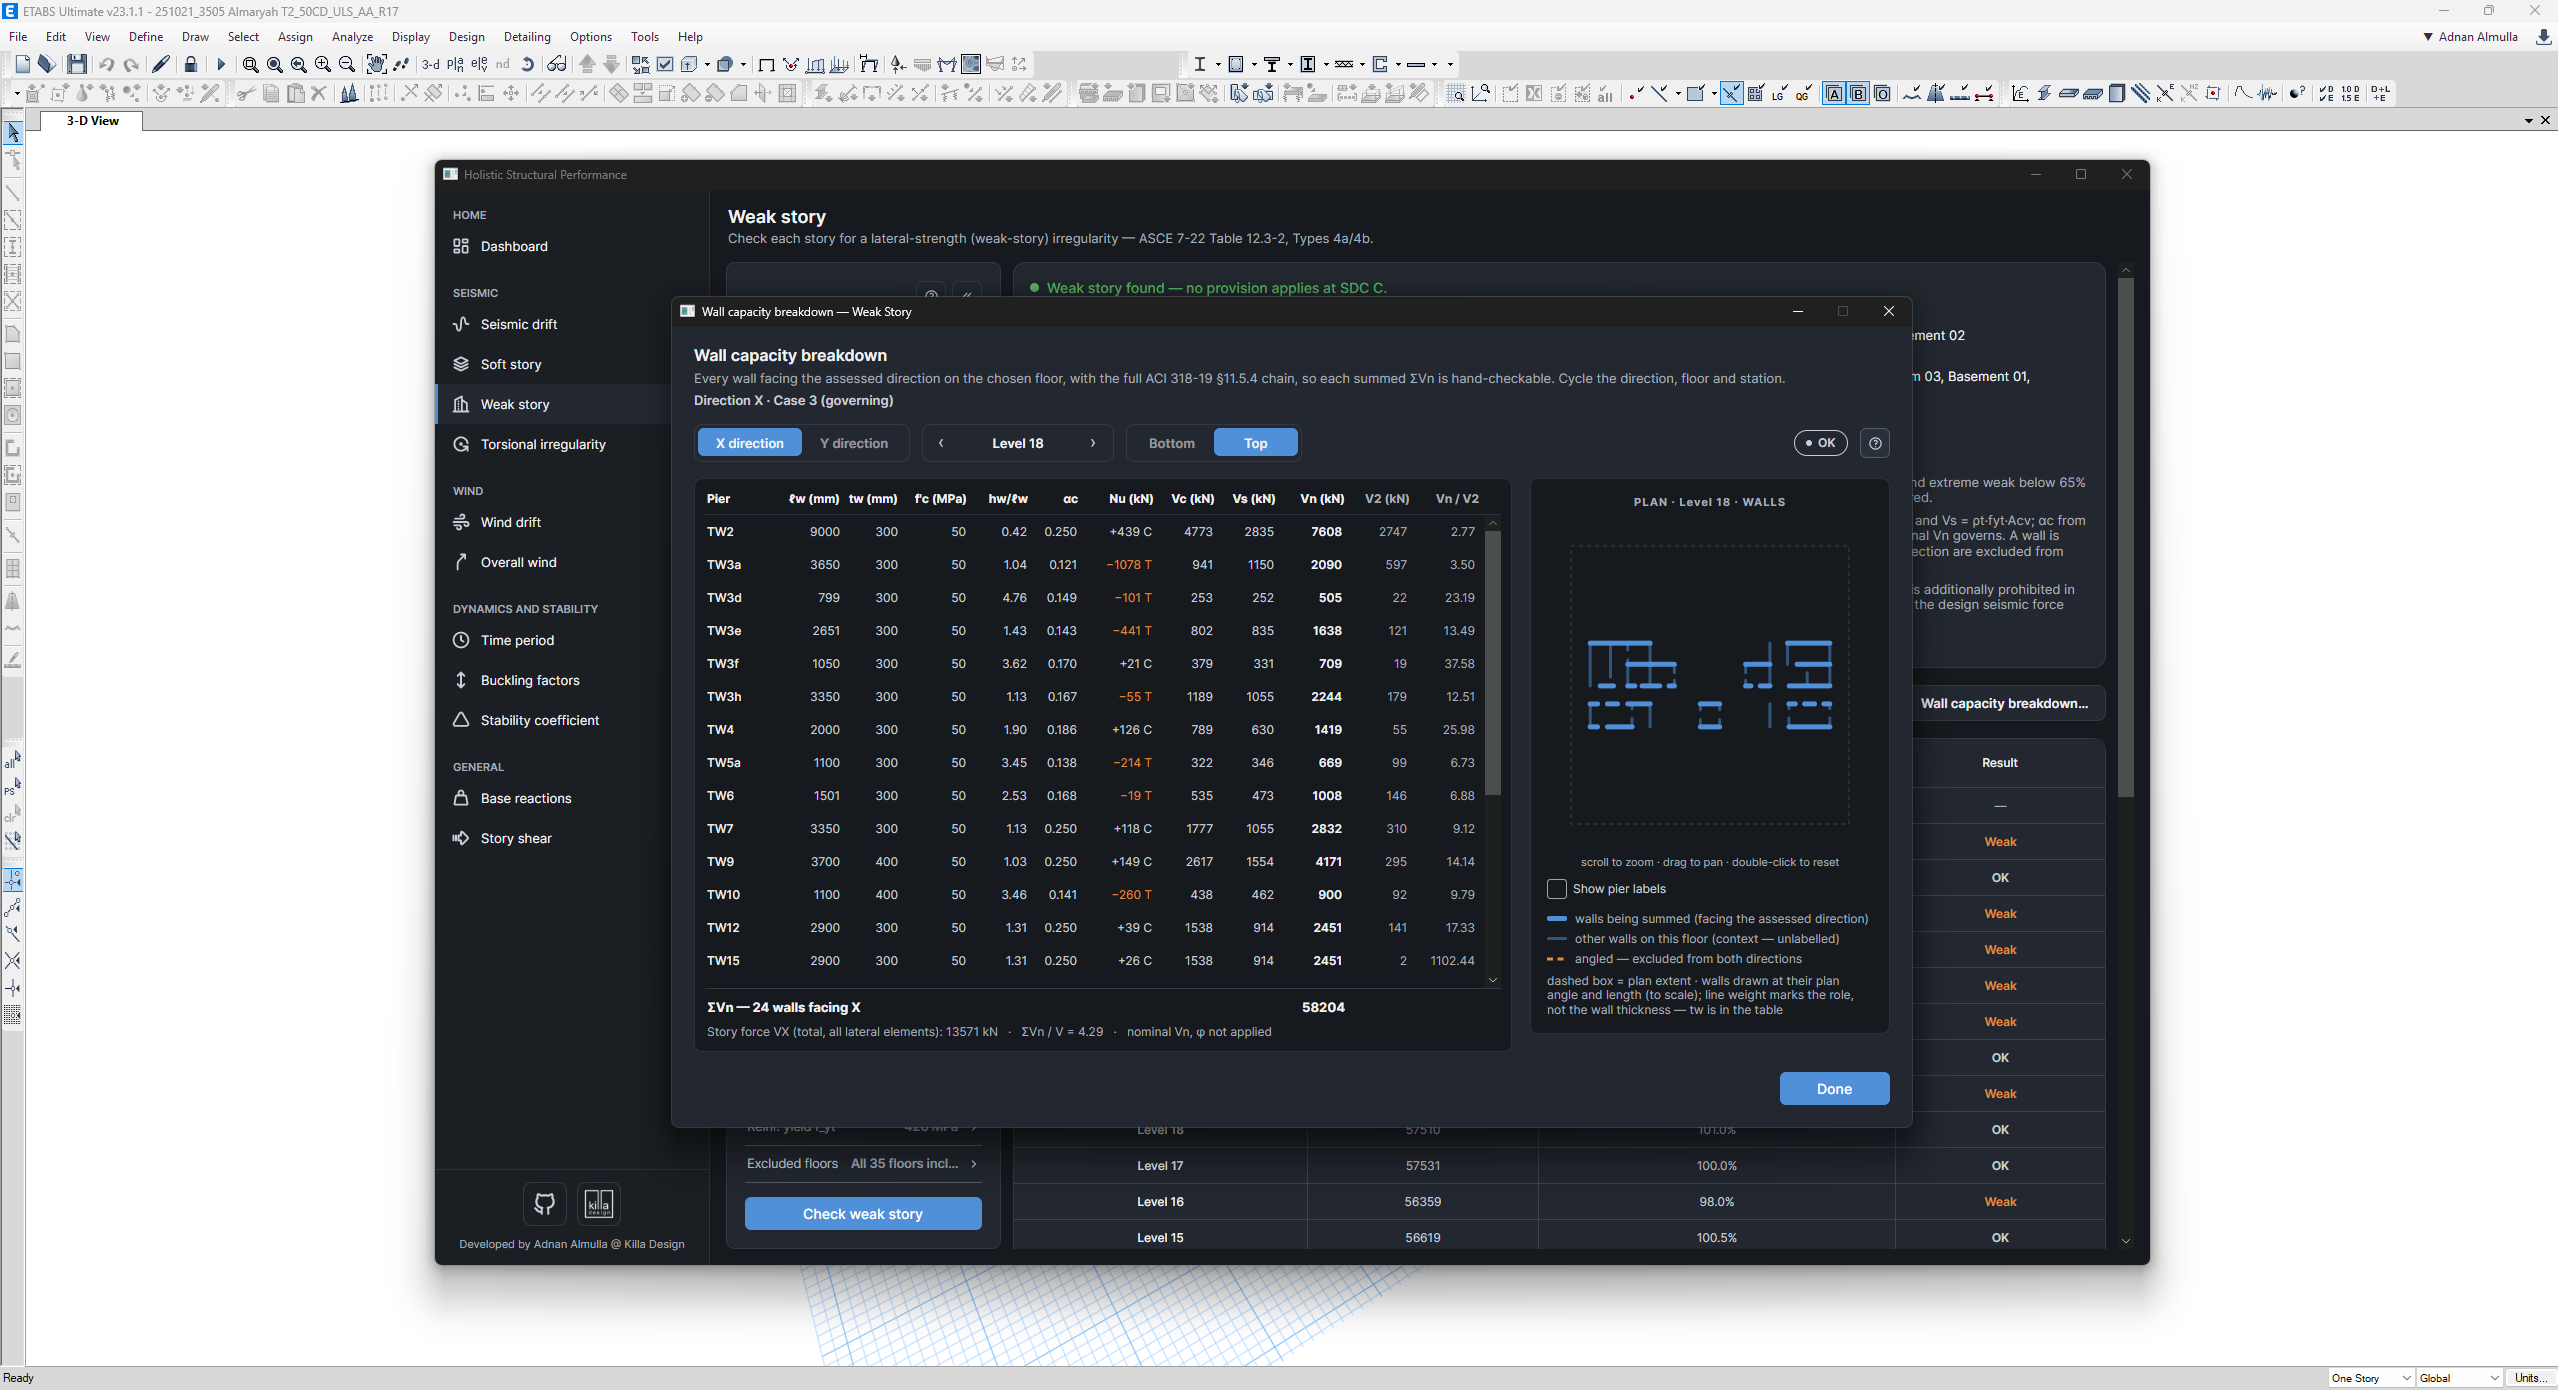Viewport: 2558px width, 1390px height.
Task: Open the Global coordinate system dropdown
Action: (2458, 1378)
